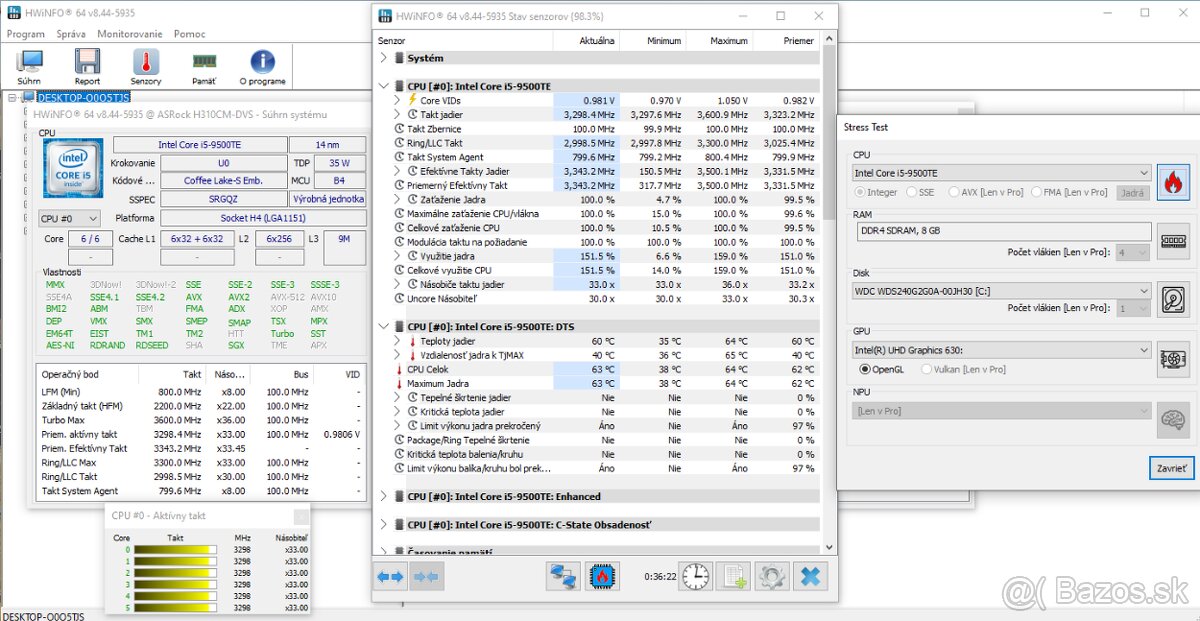Expand the Systém sensor group

pos(383,58)
